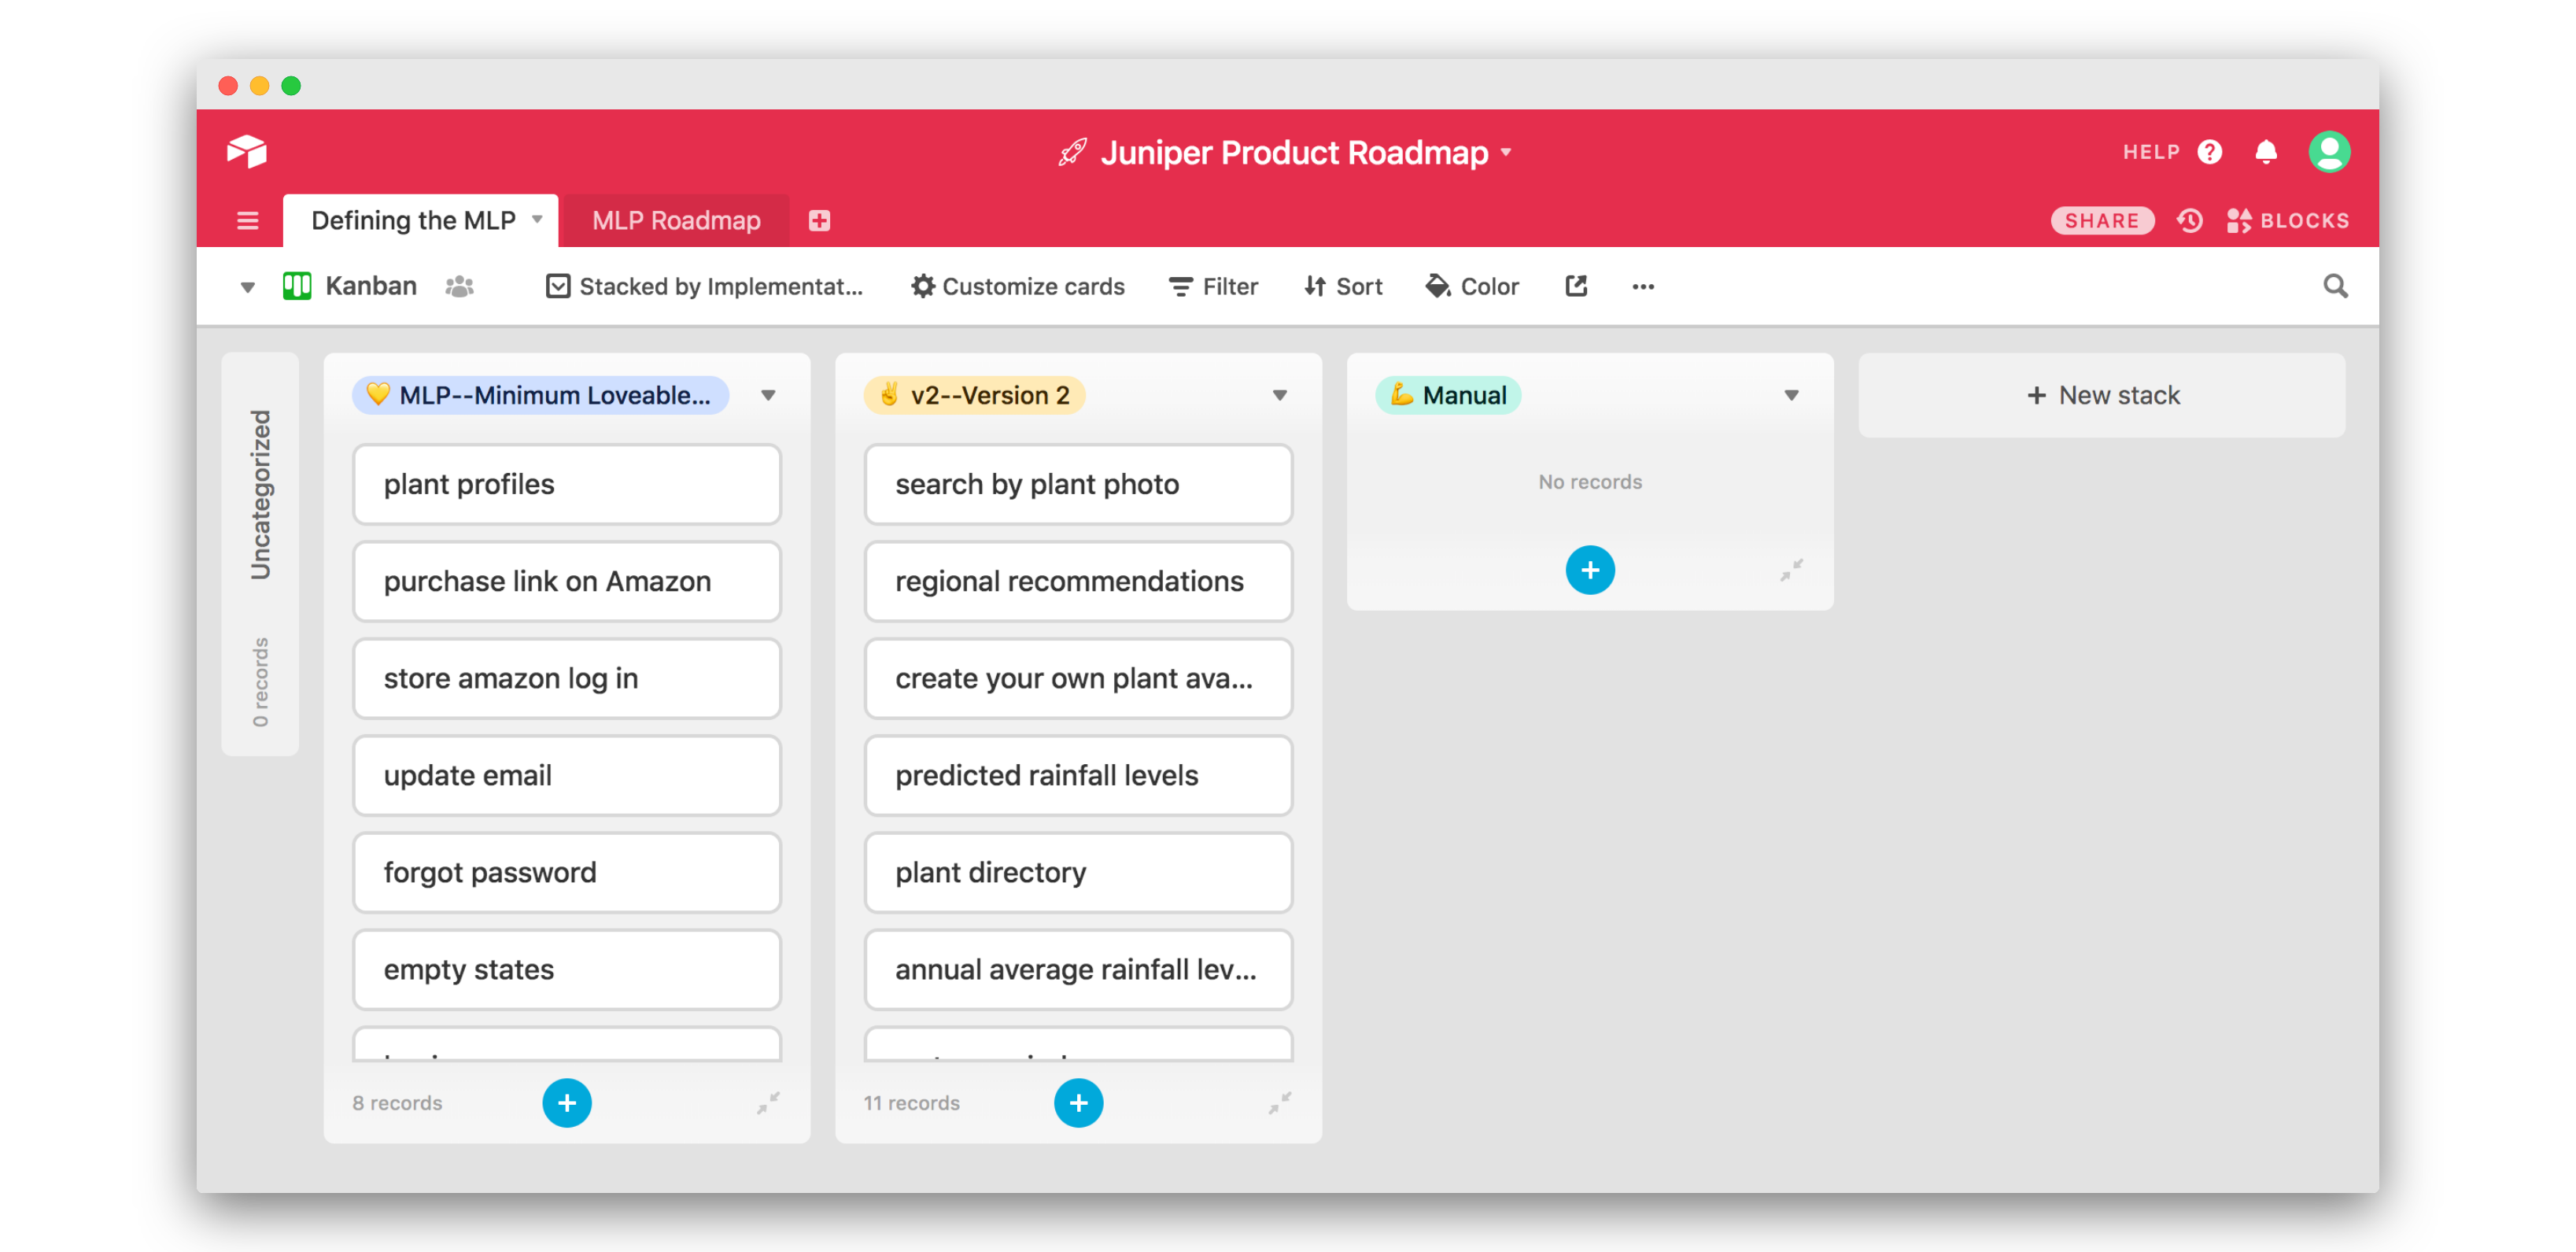This screenshot has width=2576, height=1252.
Task: Open the user account avatar
Action: click(2328, 152)
